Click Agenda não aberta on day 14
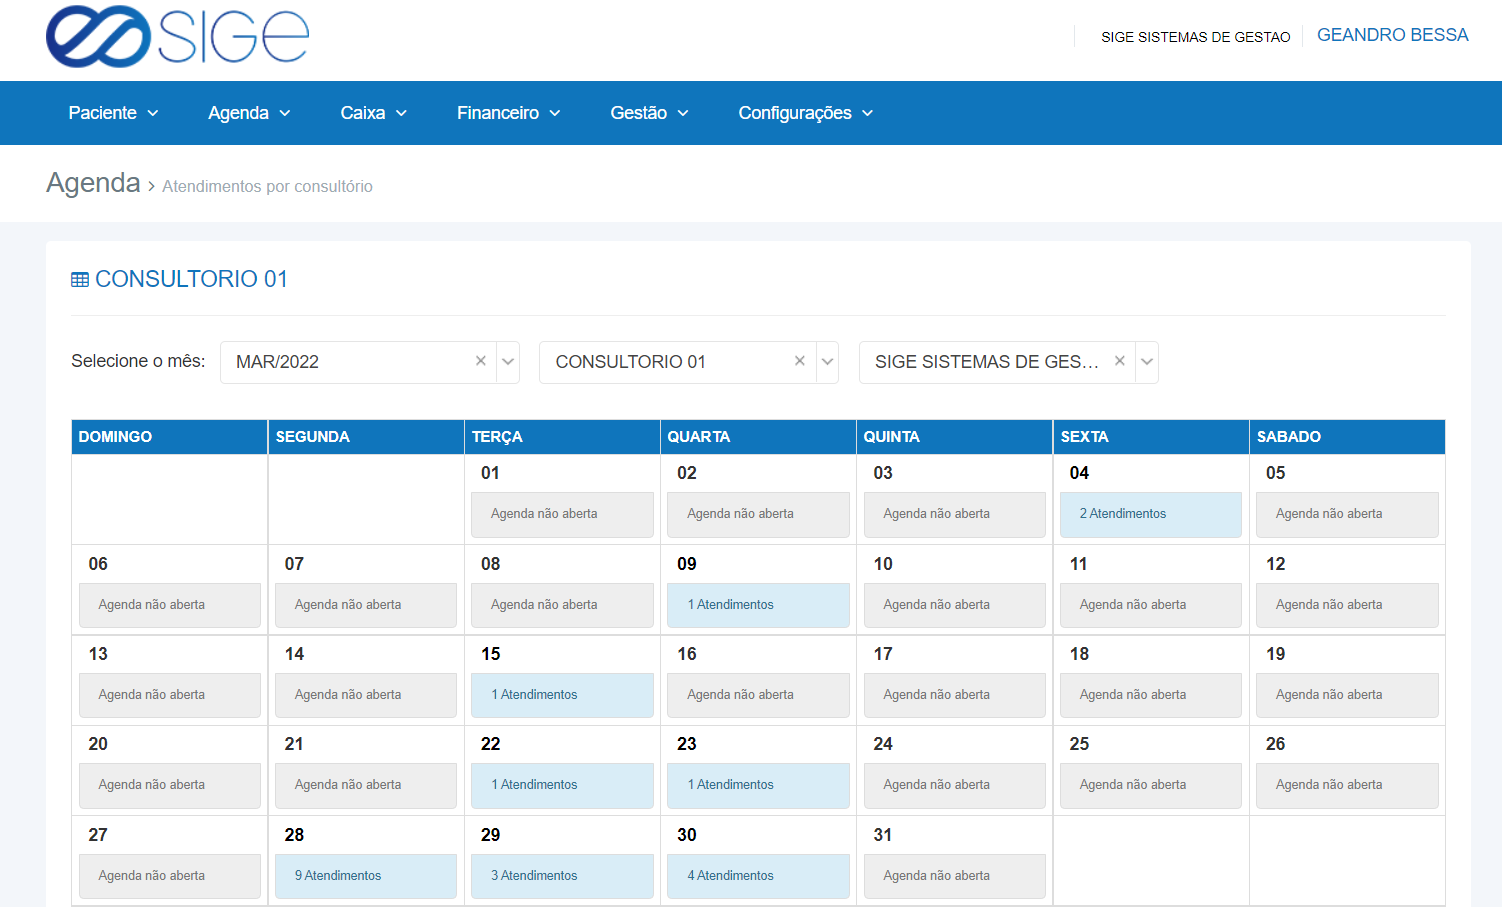This screenshot has height=907, width=1502. 366,695
